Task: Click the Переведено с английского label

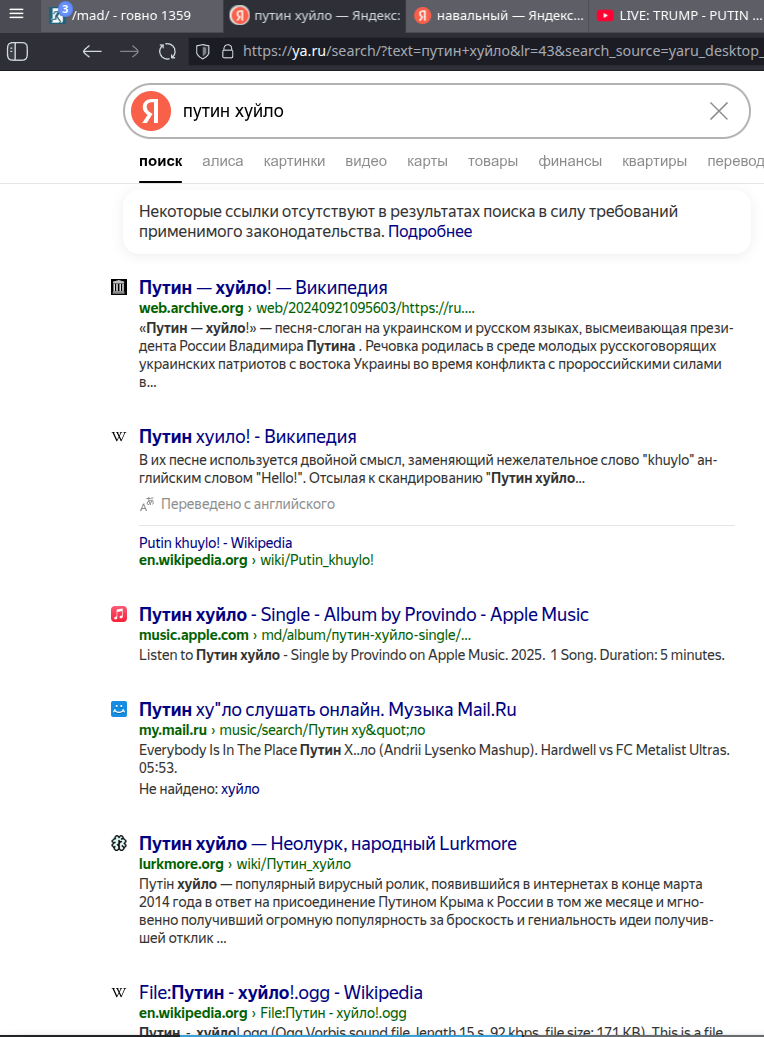Action: [x=248, y=504]
